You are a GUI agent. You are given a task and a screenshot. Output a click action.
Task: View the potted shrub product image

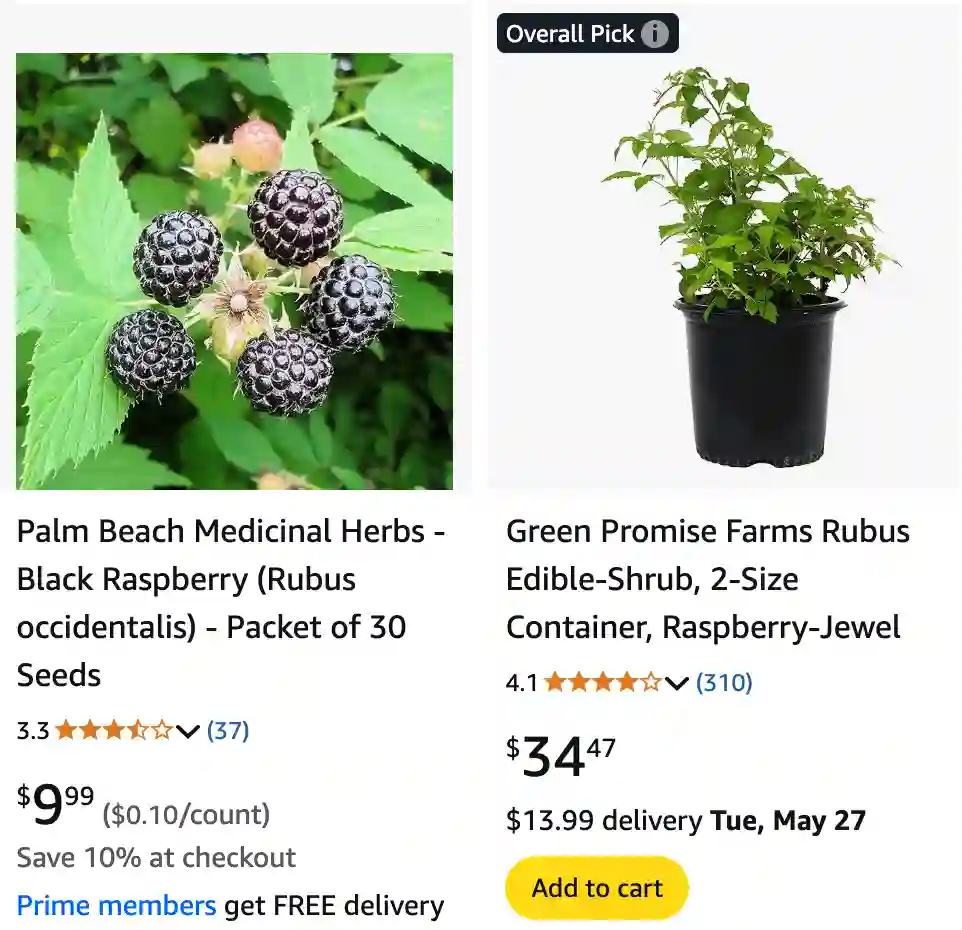pos(724,250)
